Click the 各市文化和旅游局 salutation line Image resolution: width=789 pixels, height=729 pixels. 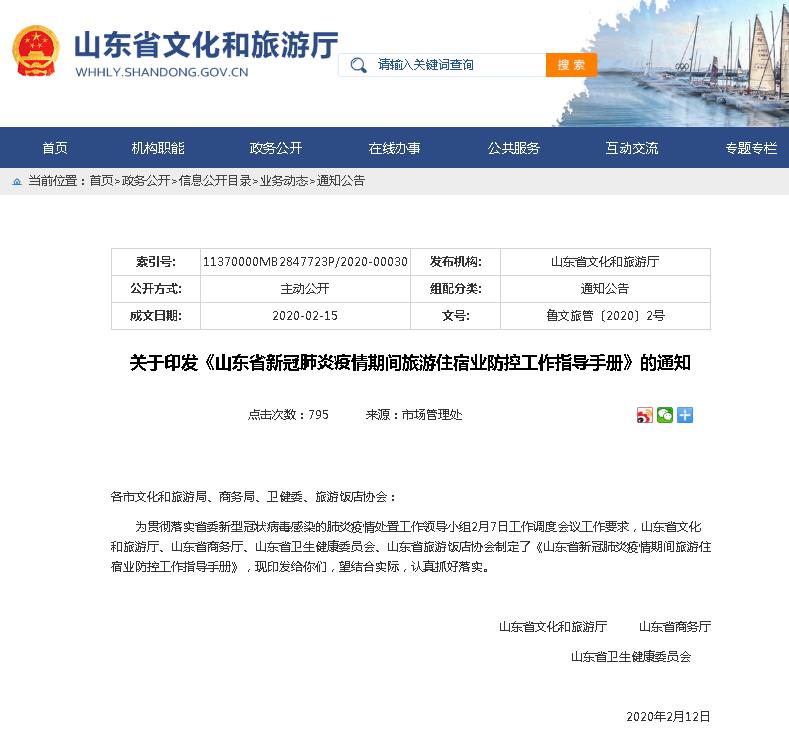tap(253, 497)
